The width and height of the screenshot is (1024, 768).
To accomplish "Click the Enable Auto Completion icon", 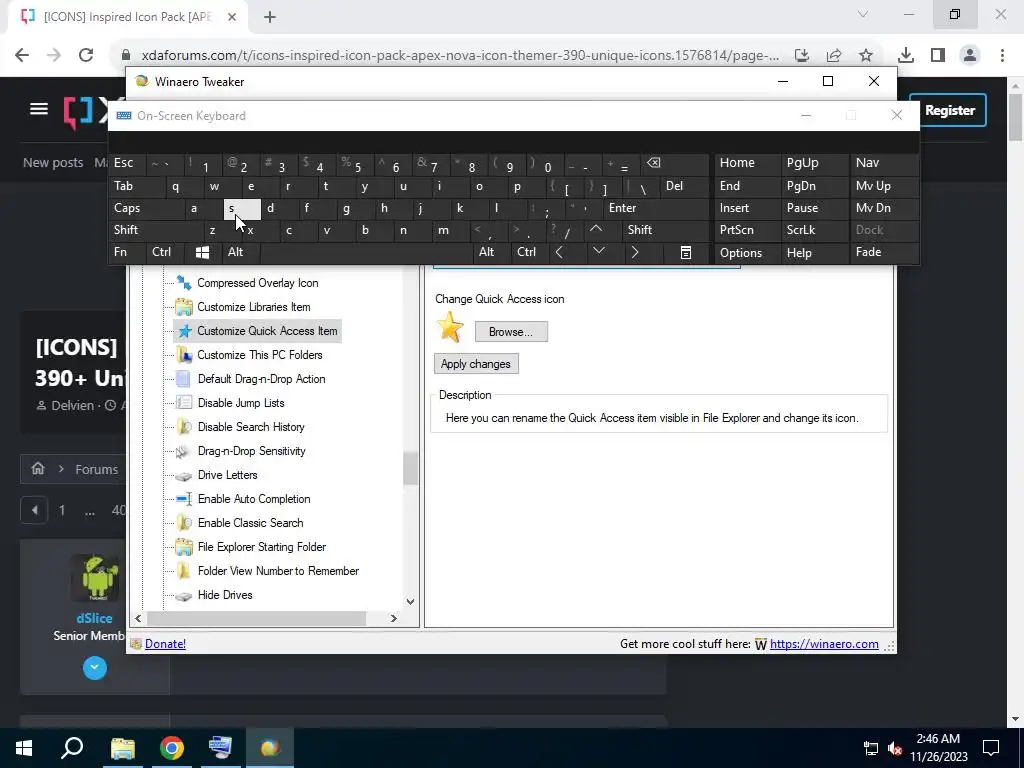I will pyautogui.click(x=184, y=499).
